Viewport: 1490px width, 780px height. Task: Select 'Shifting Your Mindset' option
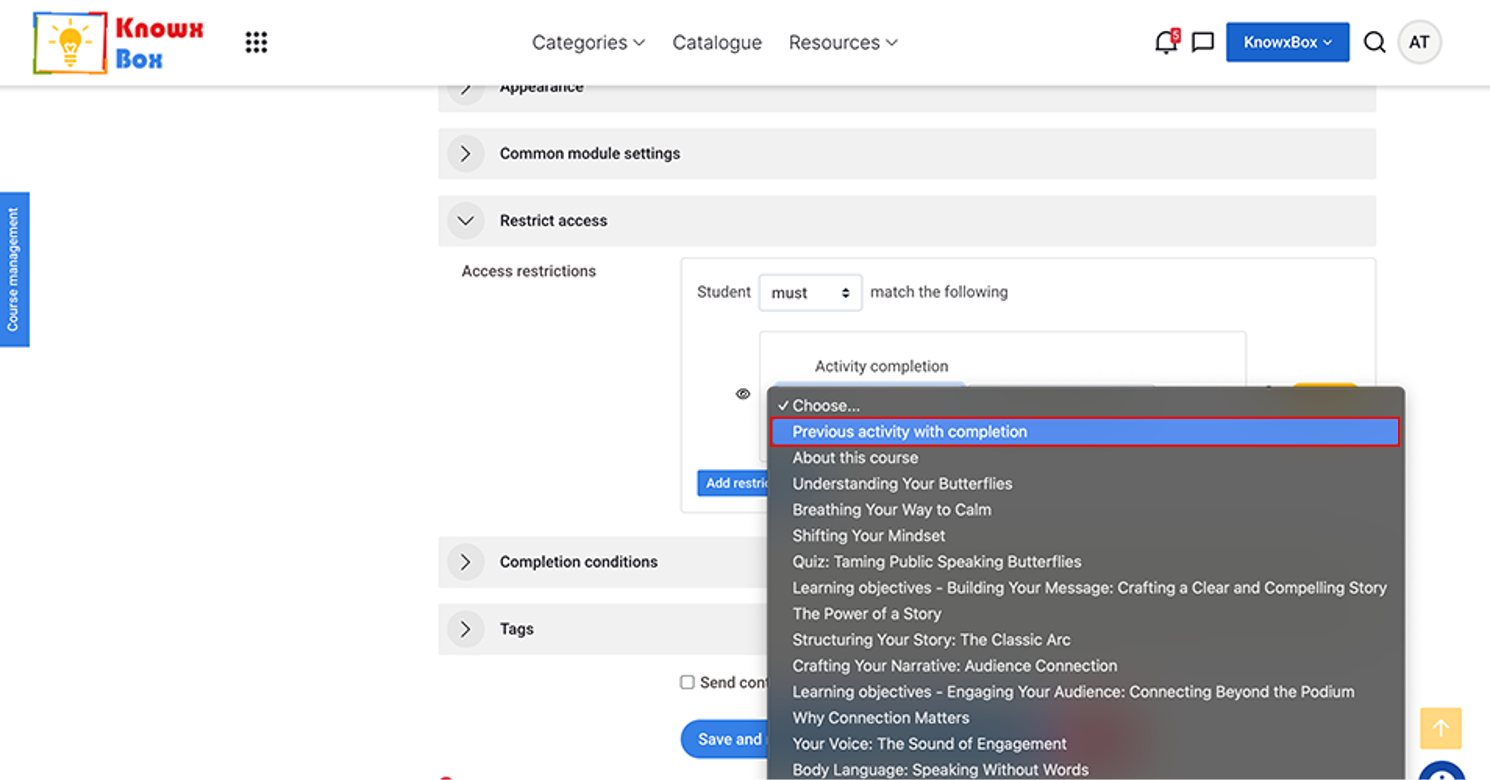[x=1085, y=536]
